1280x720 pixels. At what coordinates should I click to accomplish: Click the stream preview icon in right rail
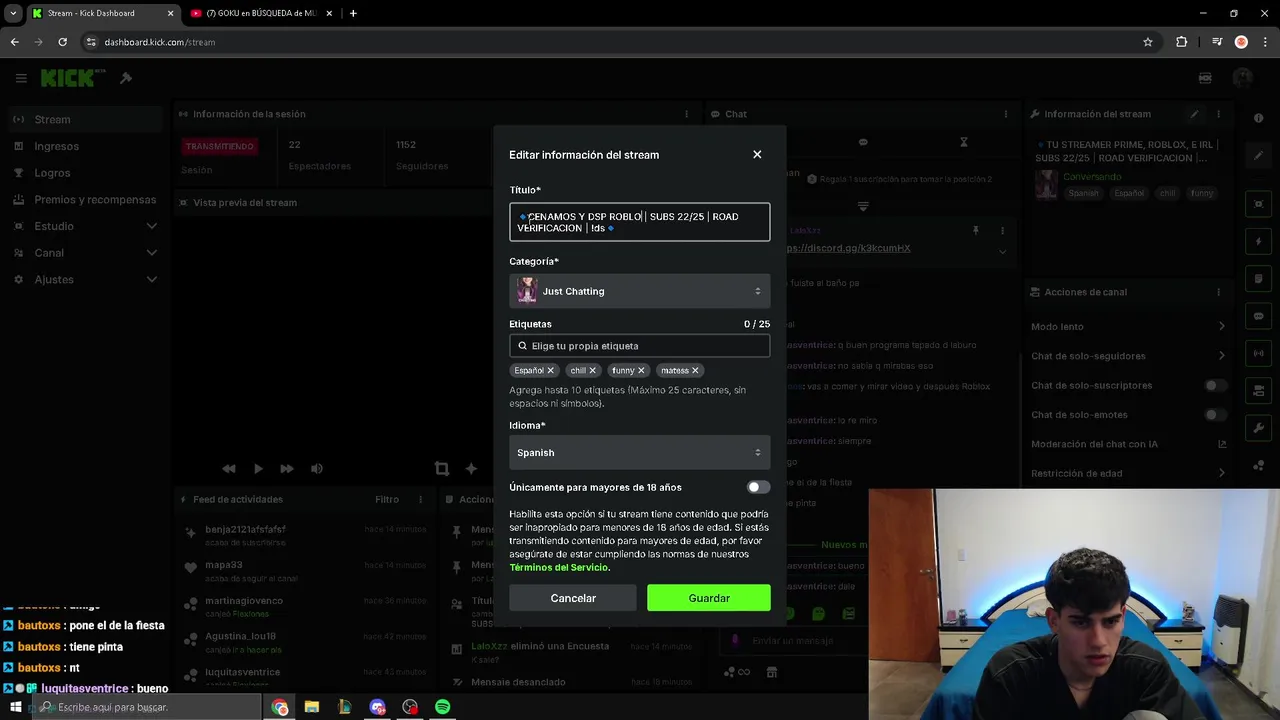click(1258, 205)
